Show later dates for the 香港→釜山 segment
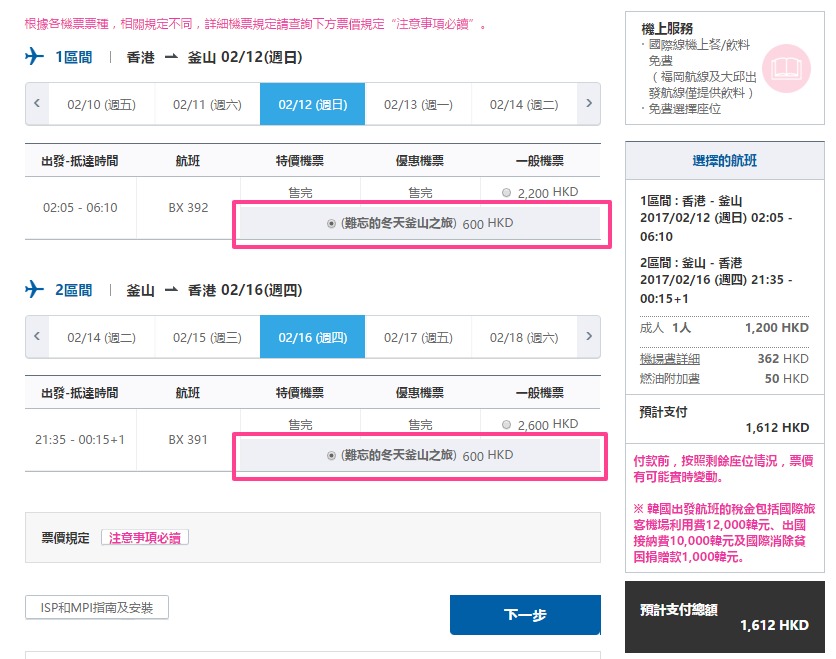 tap(589, 103)
